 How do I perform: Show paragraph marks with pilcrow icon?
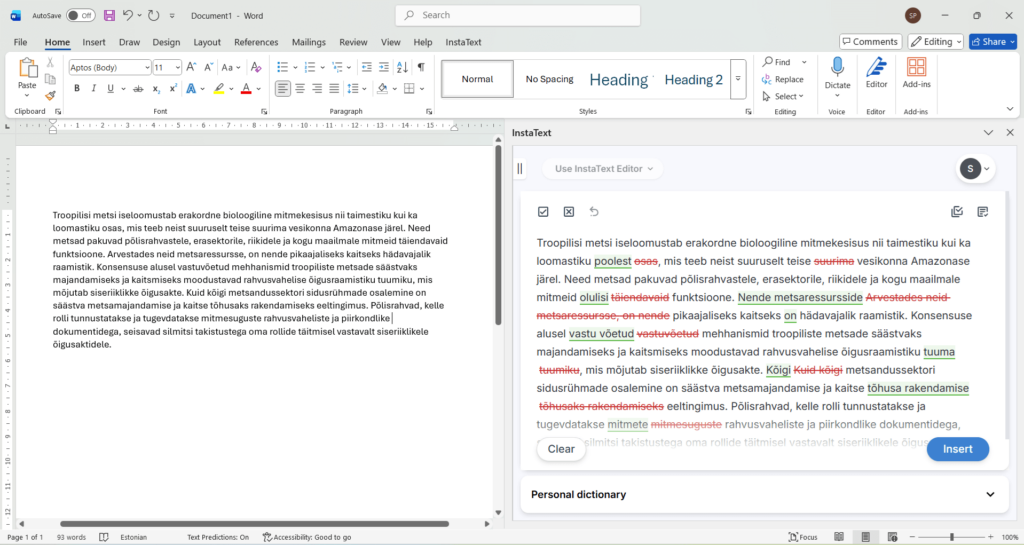tap(421, 67)
